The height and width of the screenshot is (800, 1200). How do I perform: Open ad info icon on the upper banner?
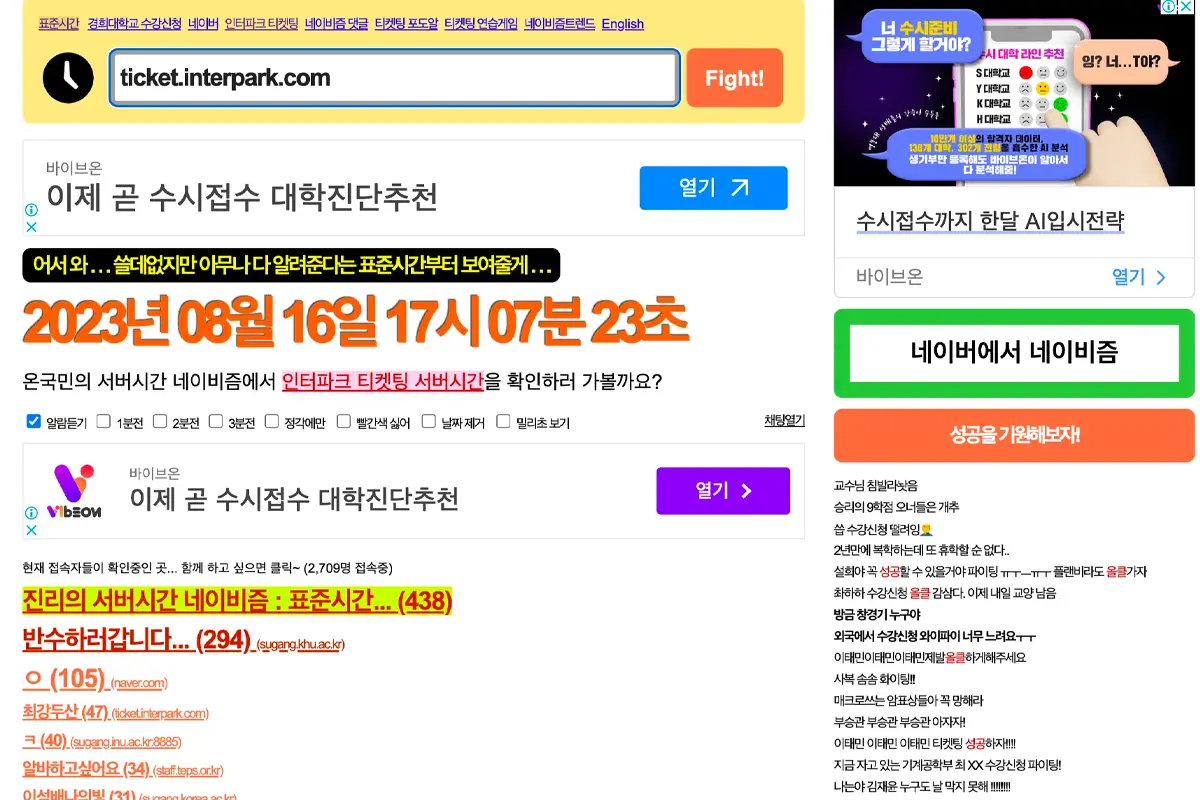click(x=31, y=210)
